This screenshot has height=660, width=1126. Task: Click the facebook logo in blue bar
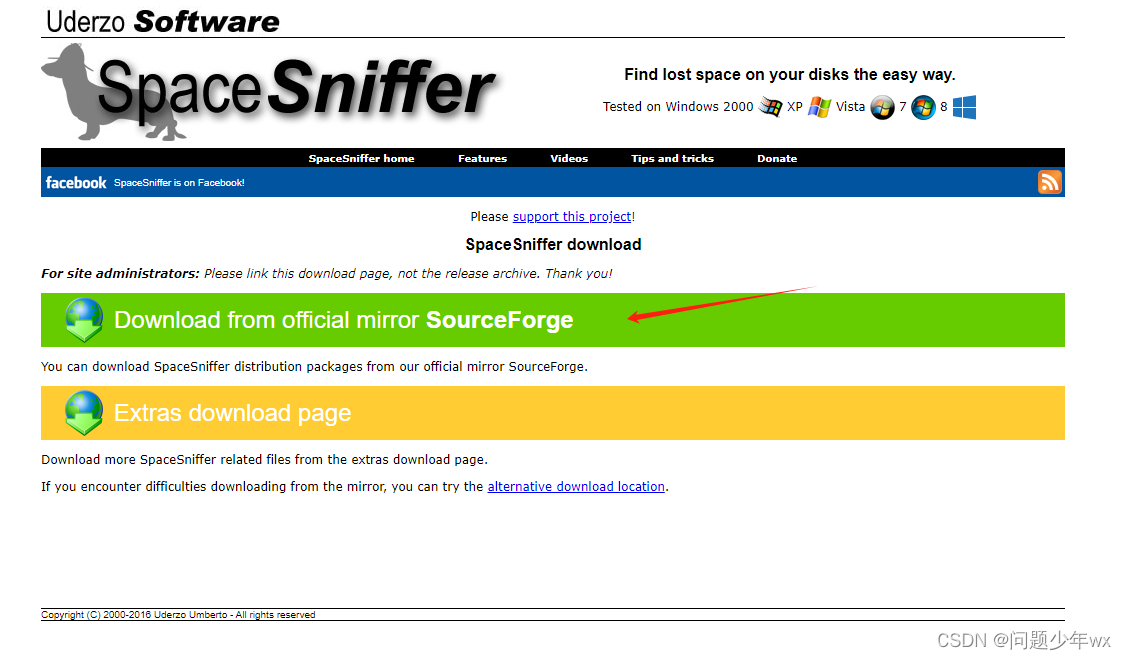(x=75, y=182)
